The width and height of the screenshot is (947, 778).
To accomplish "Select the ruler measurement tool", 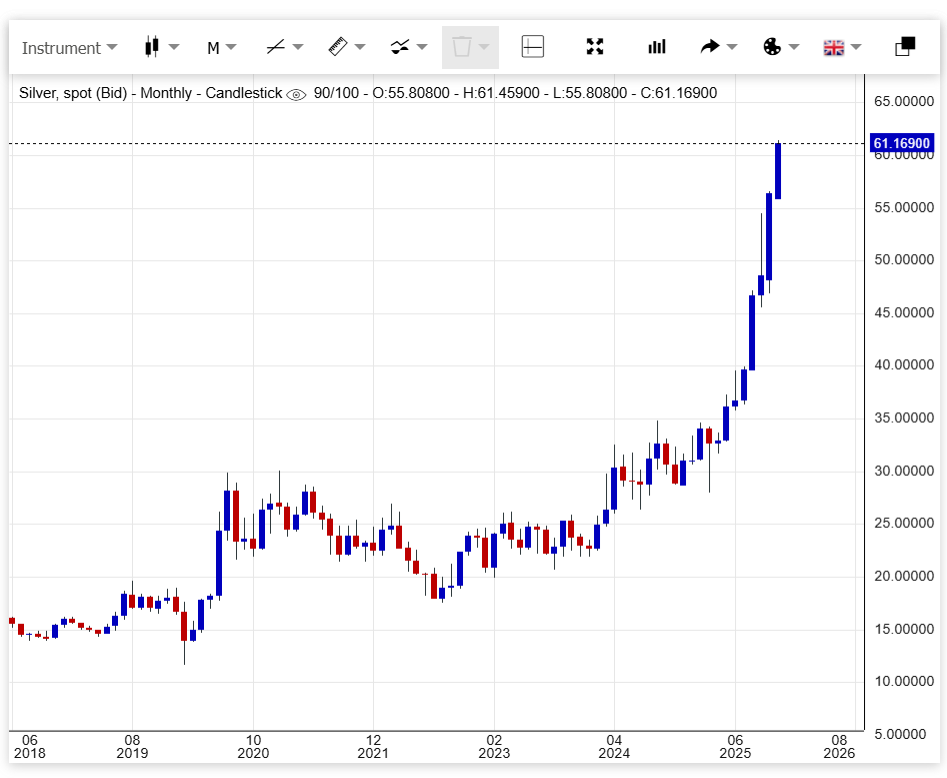I will pos(337,47).
